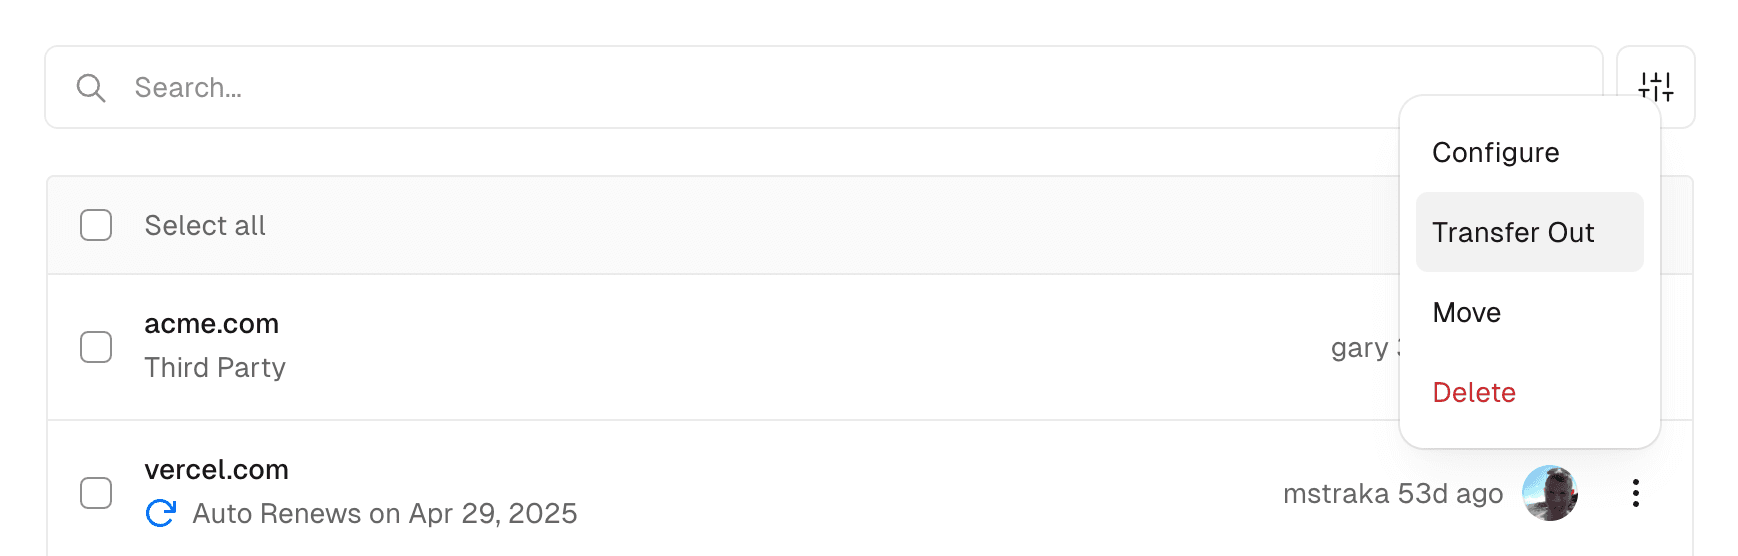The width and height of the screenshot is (1738, 556).
Task: Choose Configure from the context menu
Action: [x=1495, y=152]
